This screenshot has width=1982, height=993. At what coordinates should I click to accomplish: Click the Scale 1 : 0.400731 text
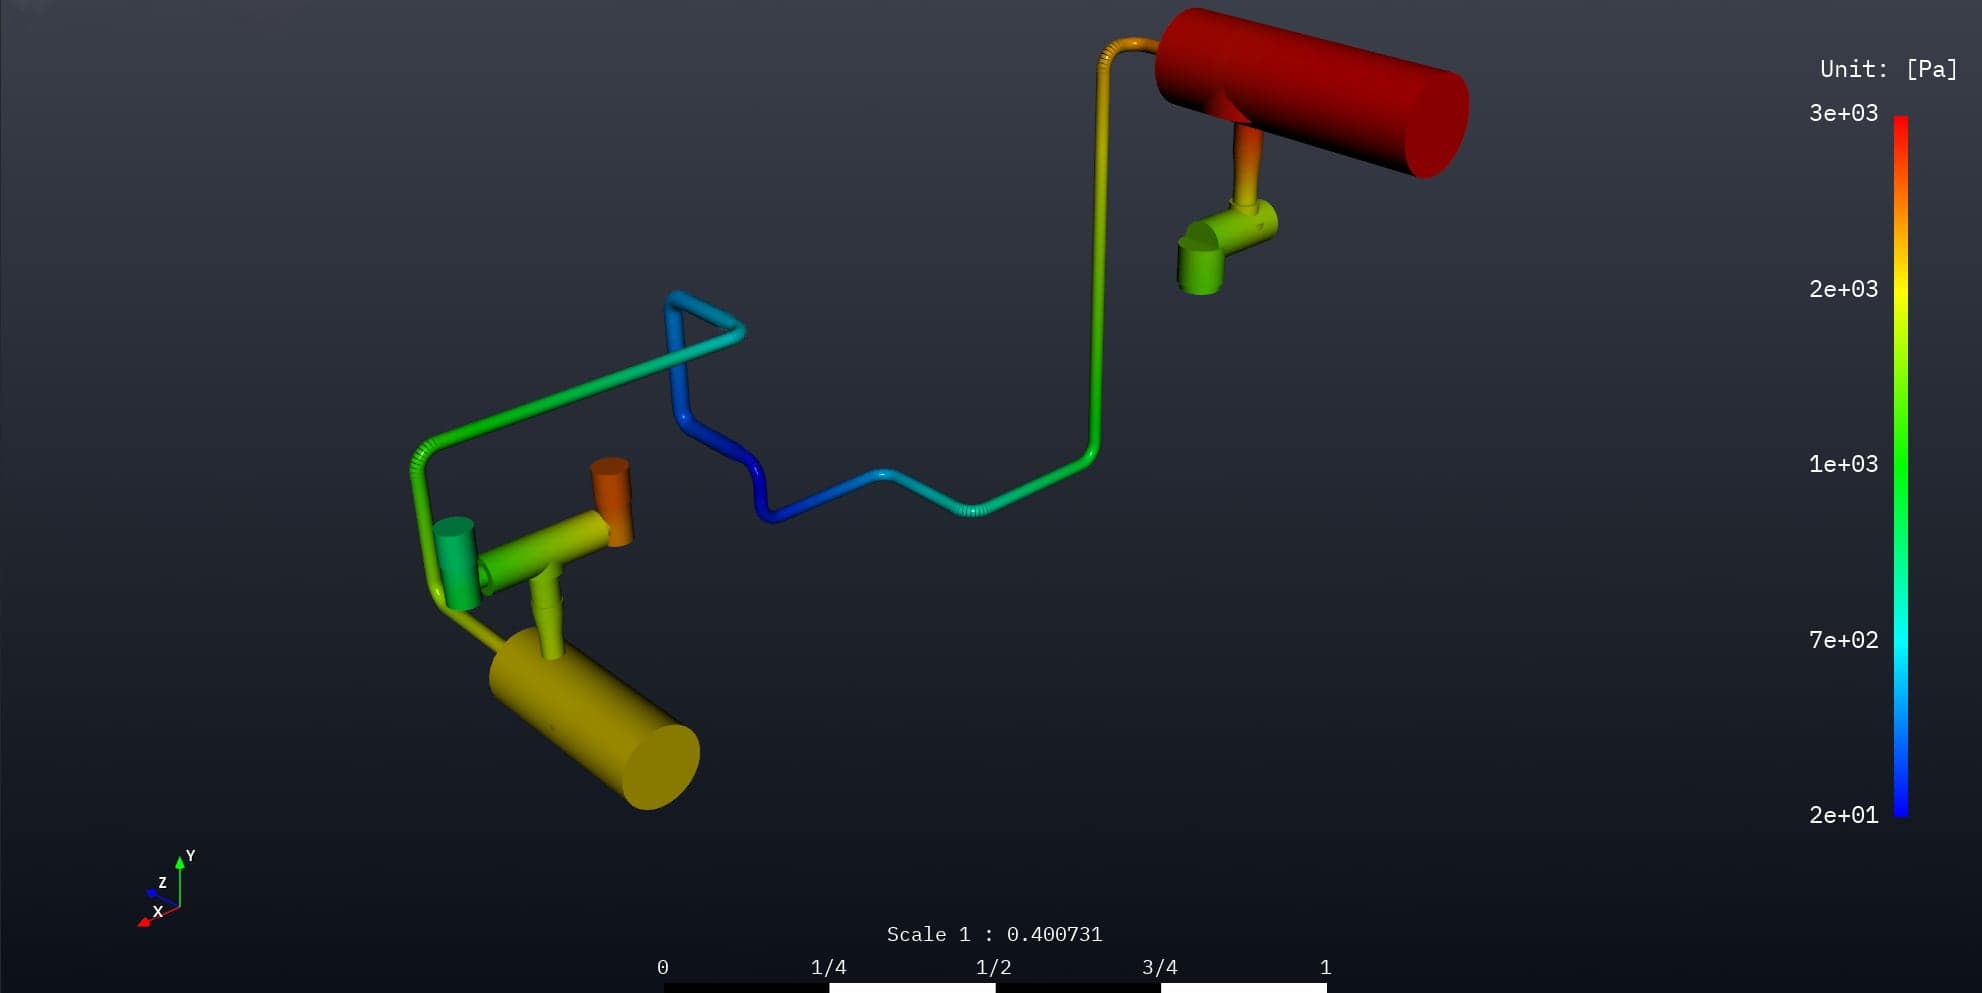pos(995,934)
